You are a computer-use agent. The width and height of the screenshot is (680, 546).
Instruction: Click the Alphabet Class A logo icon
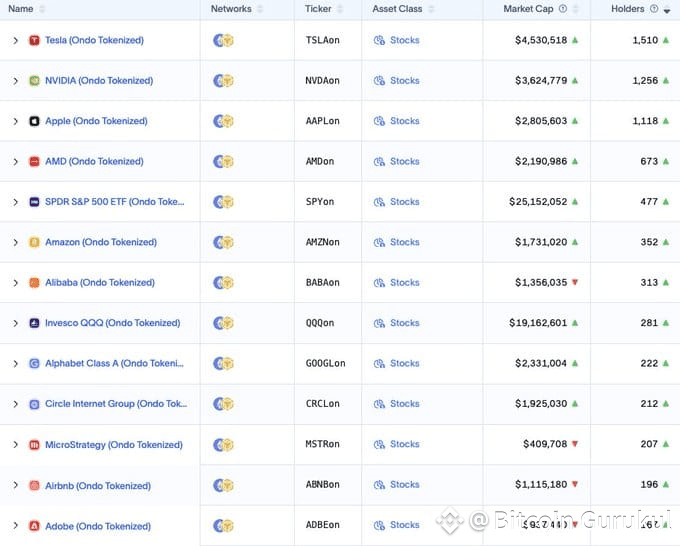pyautogui.click(x=35, y=364)
